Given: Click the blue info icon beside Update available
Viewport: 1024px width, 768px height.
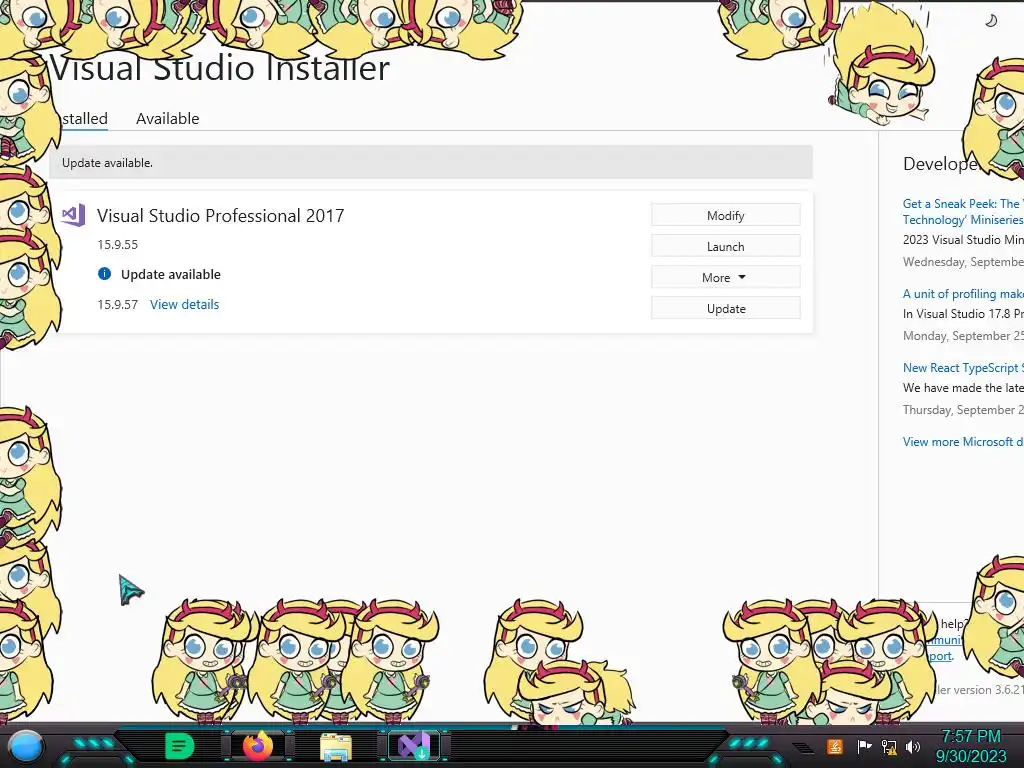Looking at the screenshot, I should (x=104, y=274).
